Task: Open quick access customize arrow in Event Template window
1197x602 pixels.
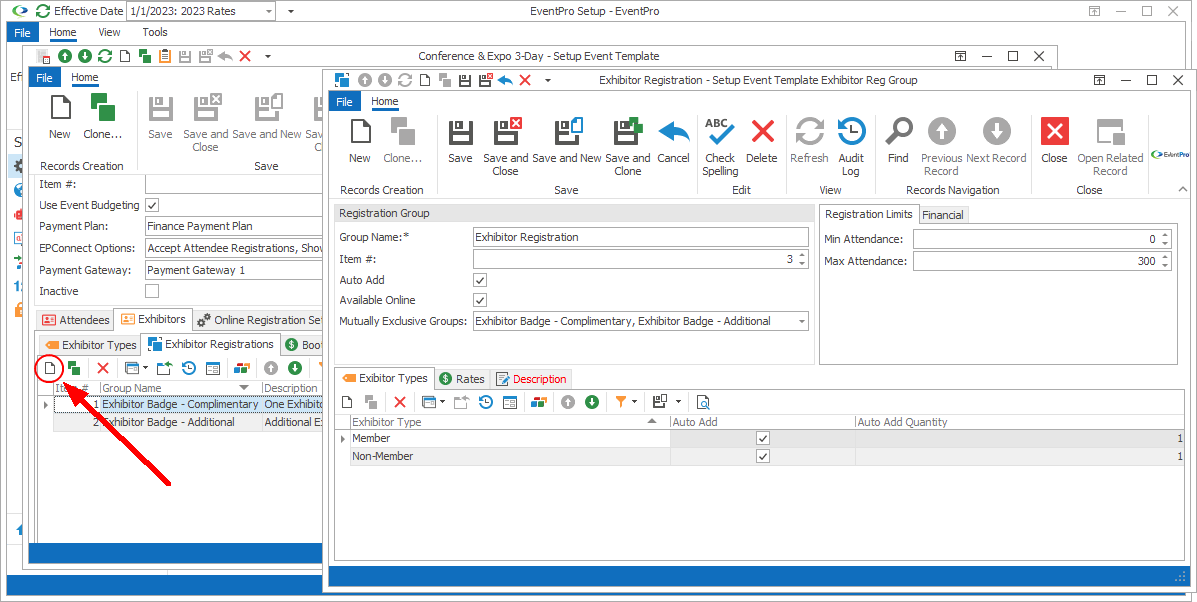Action: point(267,56)
